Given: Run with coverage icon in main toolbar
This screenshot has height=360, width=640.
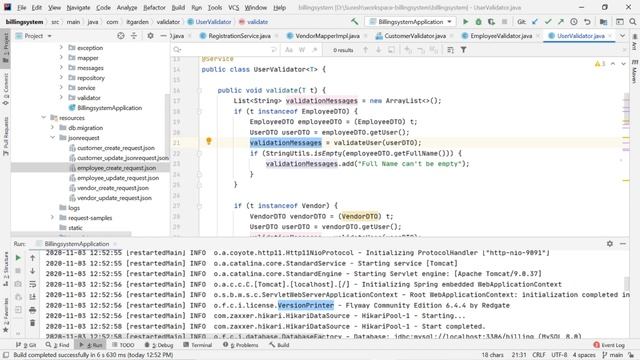Looking at the screenshot, I should (491, 22).
